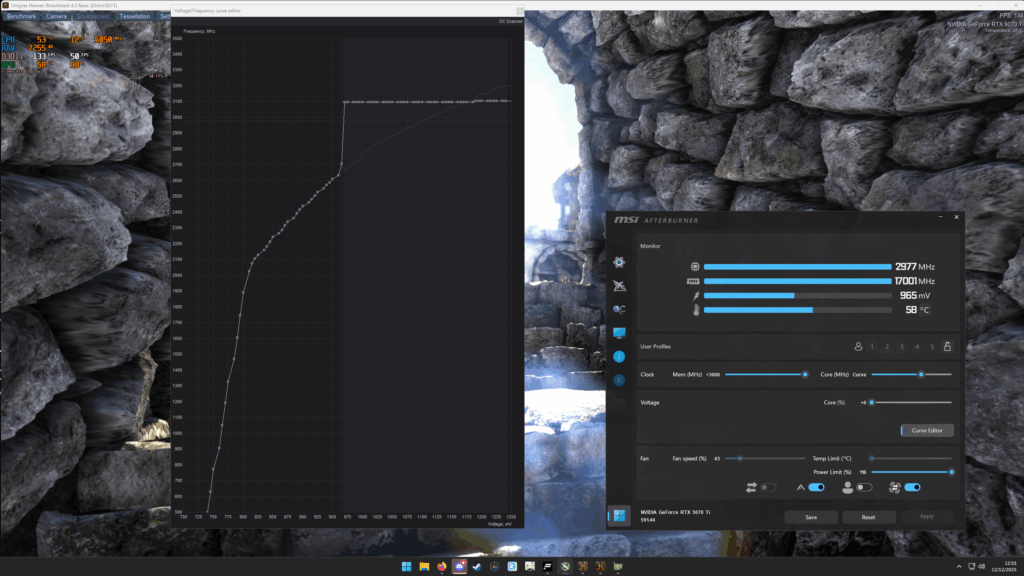Toggle the °C temperature unit button
The width and height of the screenshot is (1024, 576).
pyautogui.click(x=924, y=310)
